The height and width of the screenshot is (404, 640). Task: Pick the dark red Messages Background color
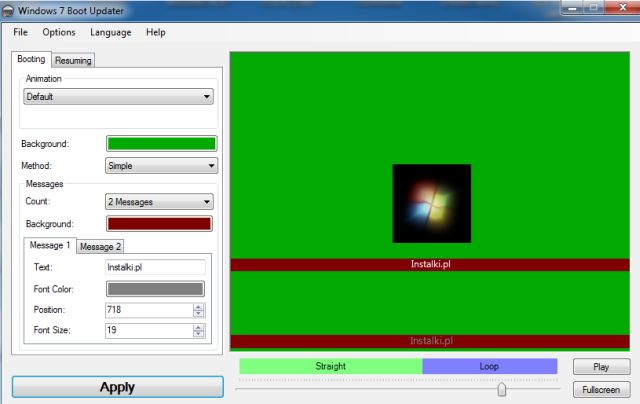(x=159, y=224)
